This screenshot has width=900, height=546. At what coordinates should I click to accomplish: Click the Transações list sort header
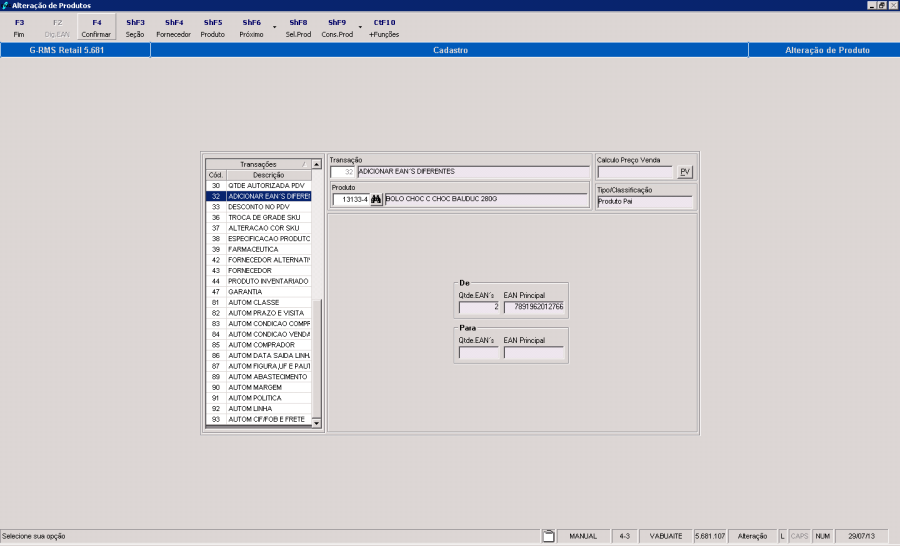[x=258, y=164]
